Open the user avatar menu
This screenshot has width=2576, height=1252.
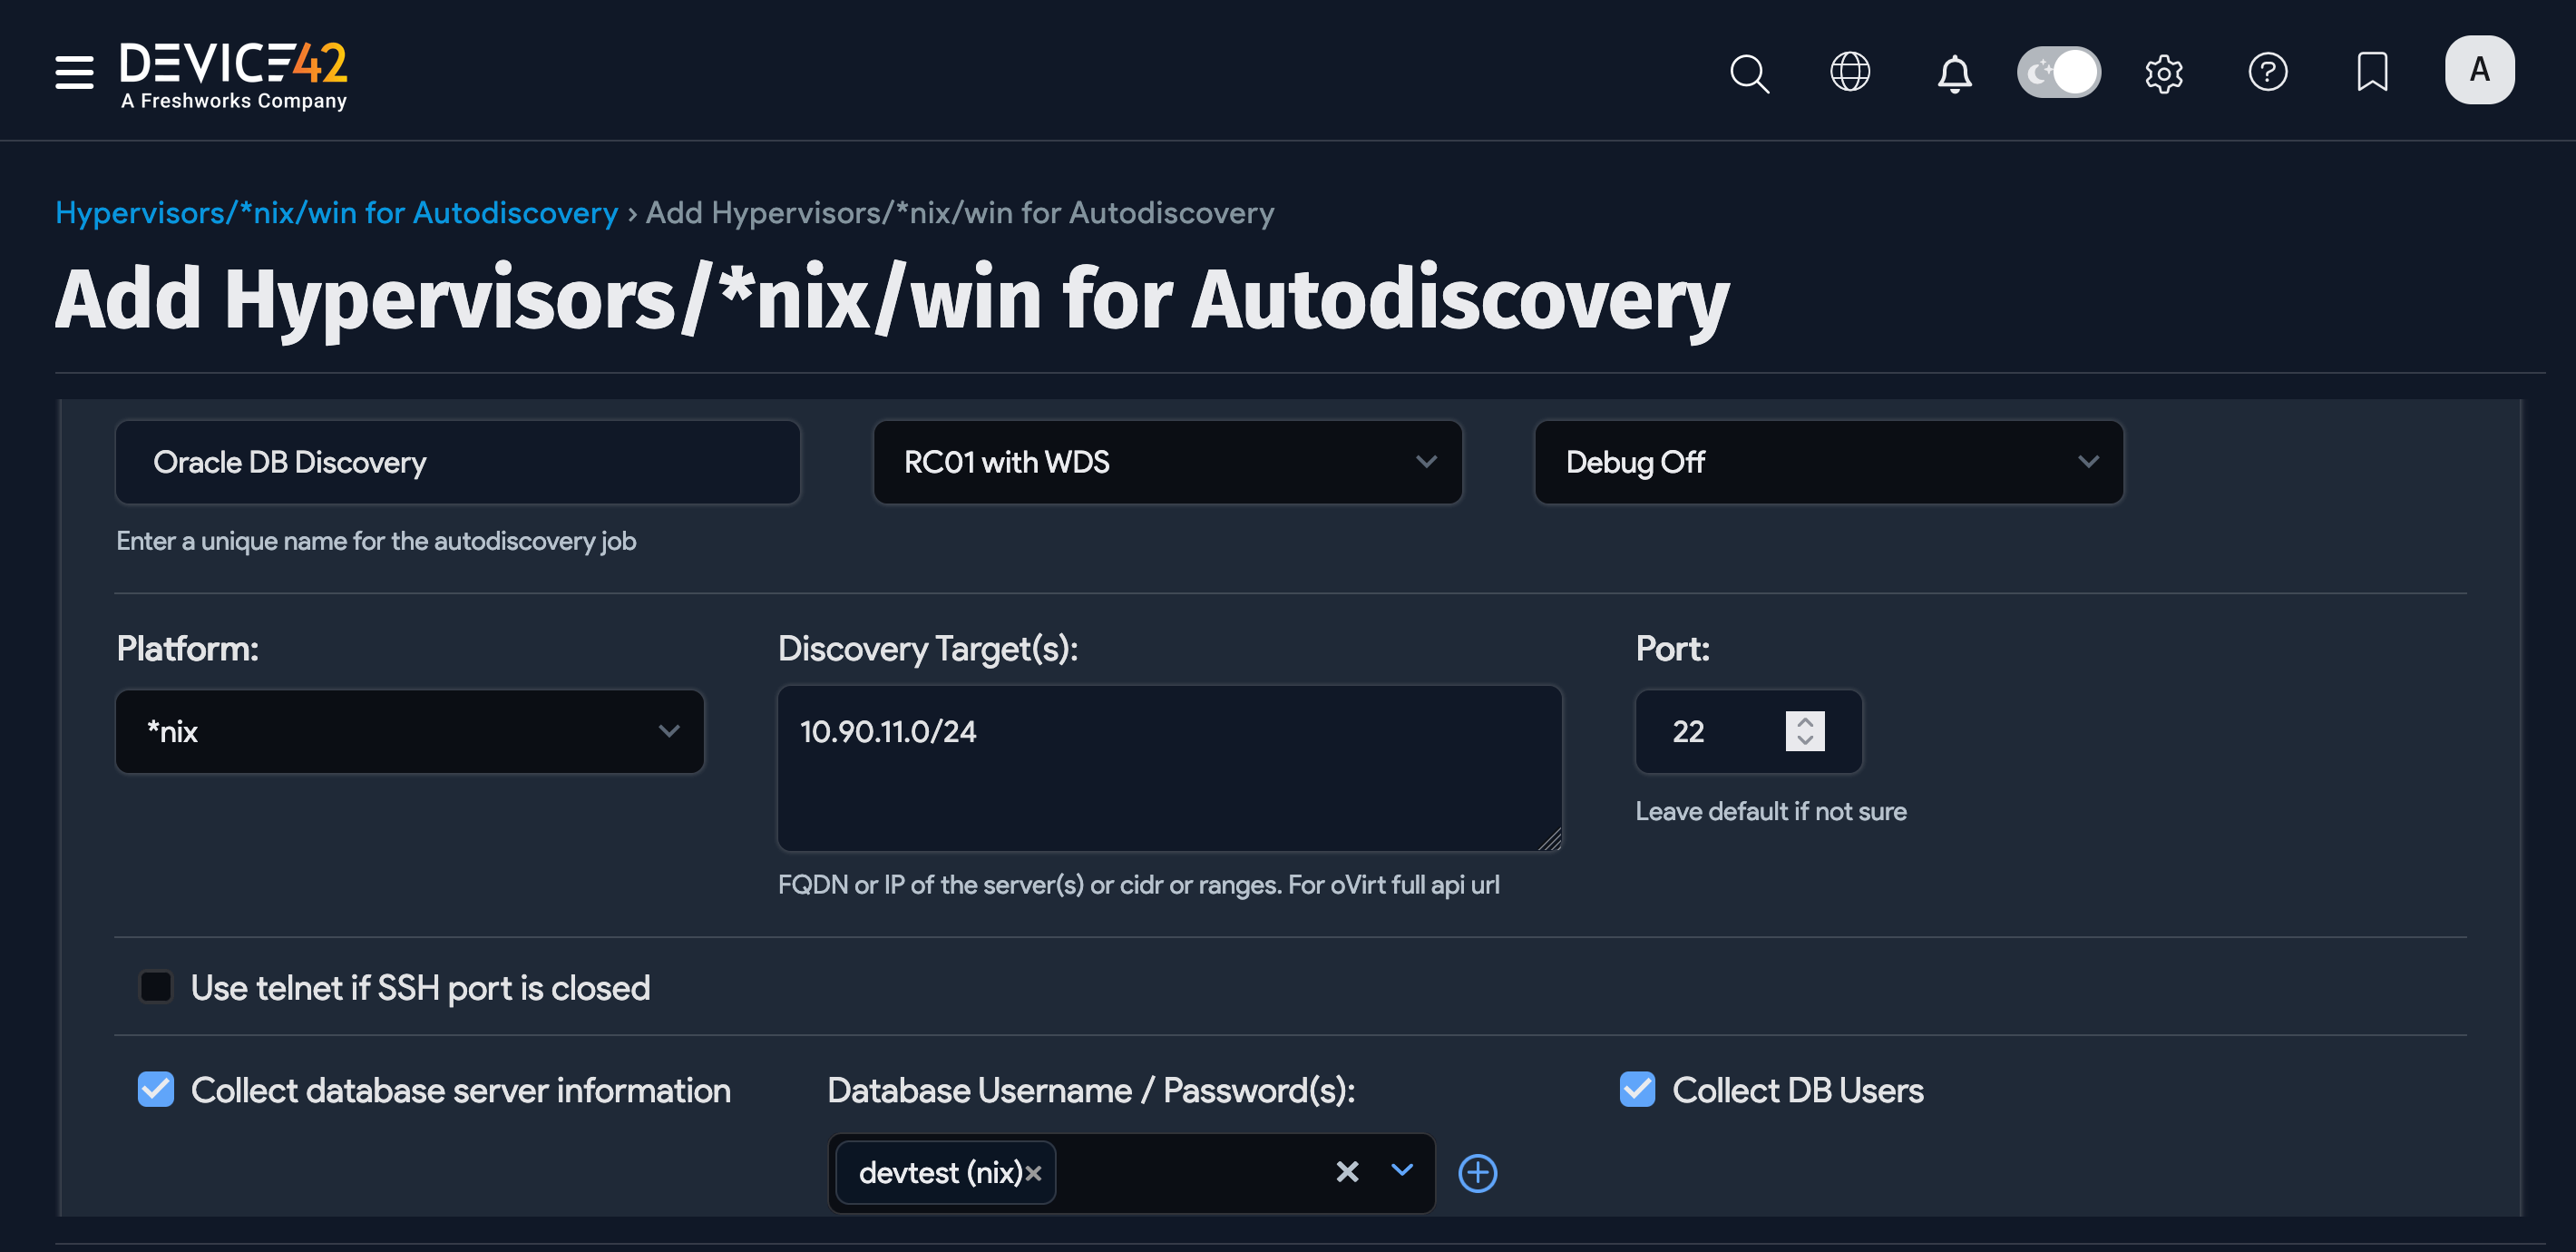[x=2479, y=69]
